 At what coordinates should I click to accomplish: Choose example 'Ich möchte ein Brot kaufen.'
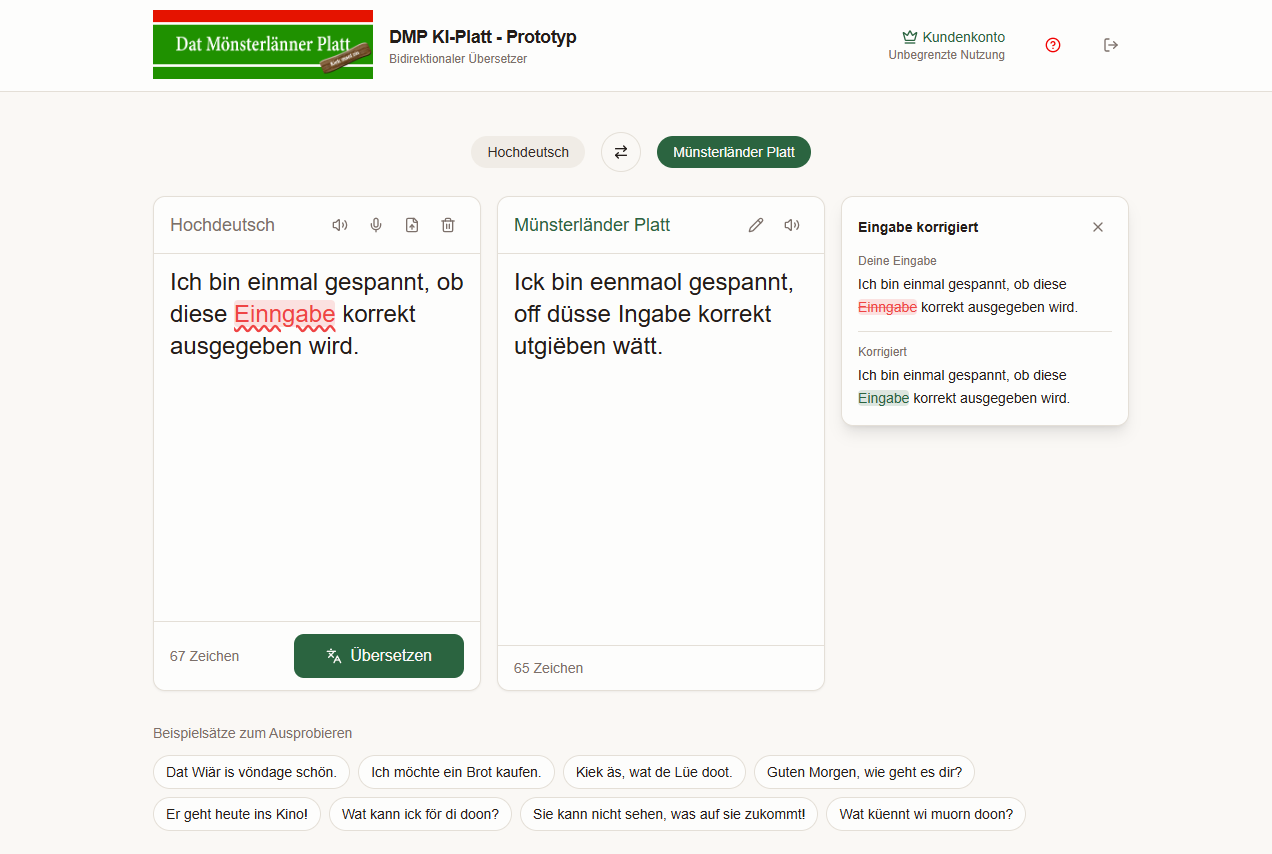click(456, 772)
